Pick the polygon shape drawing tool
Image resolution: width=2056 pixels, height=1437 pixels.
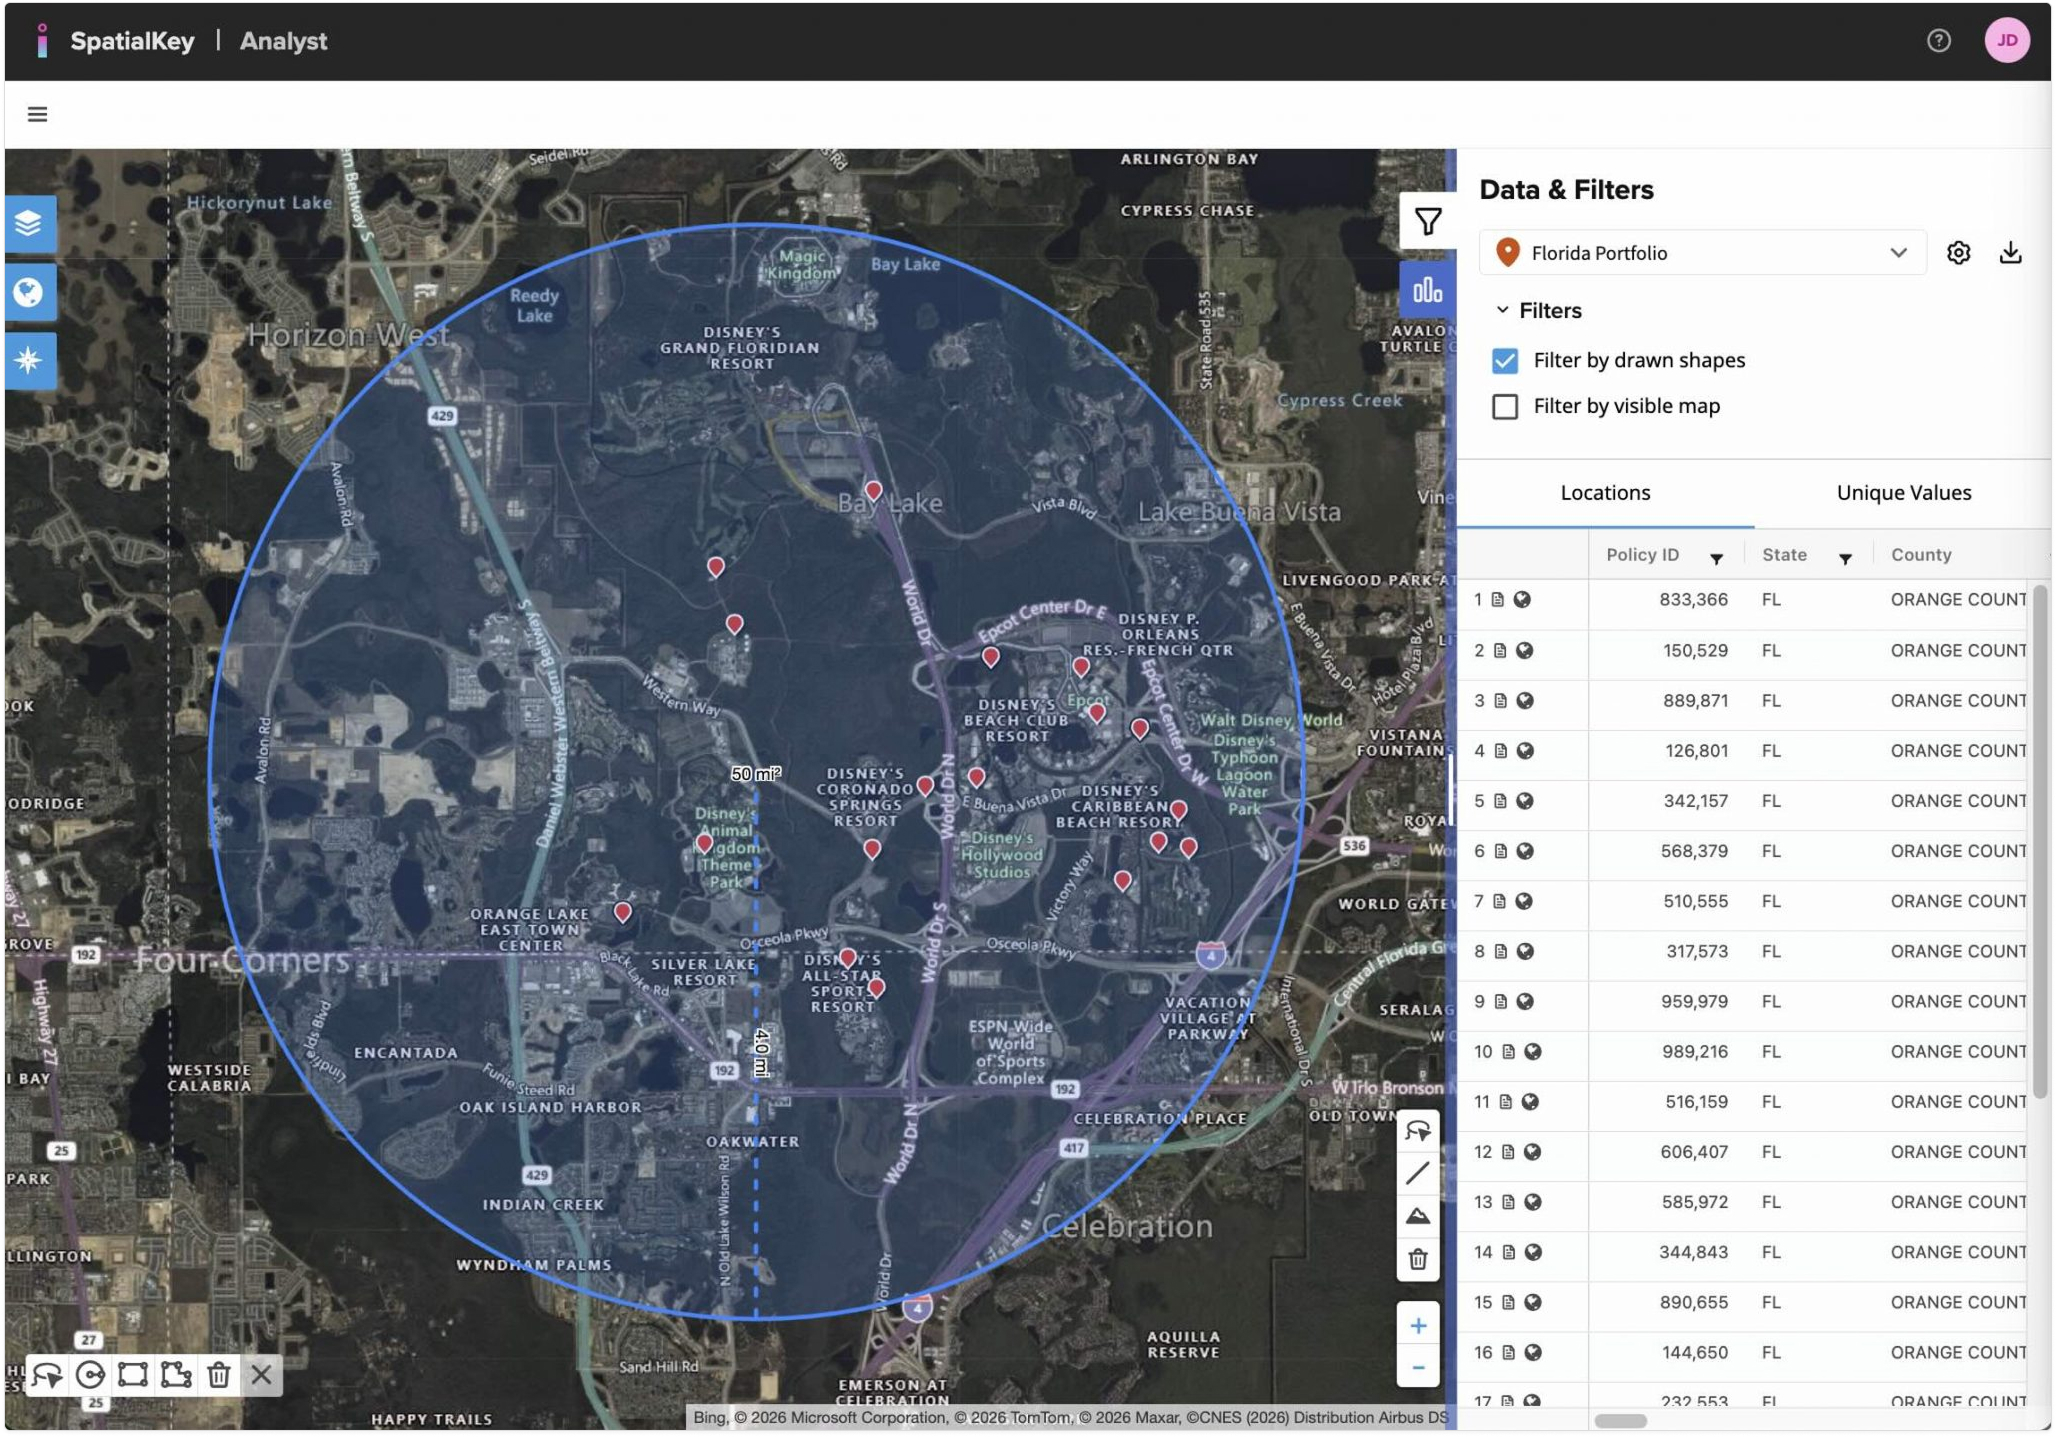pyautogui.click(x=176, y=1375)
